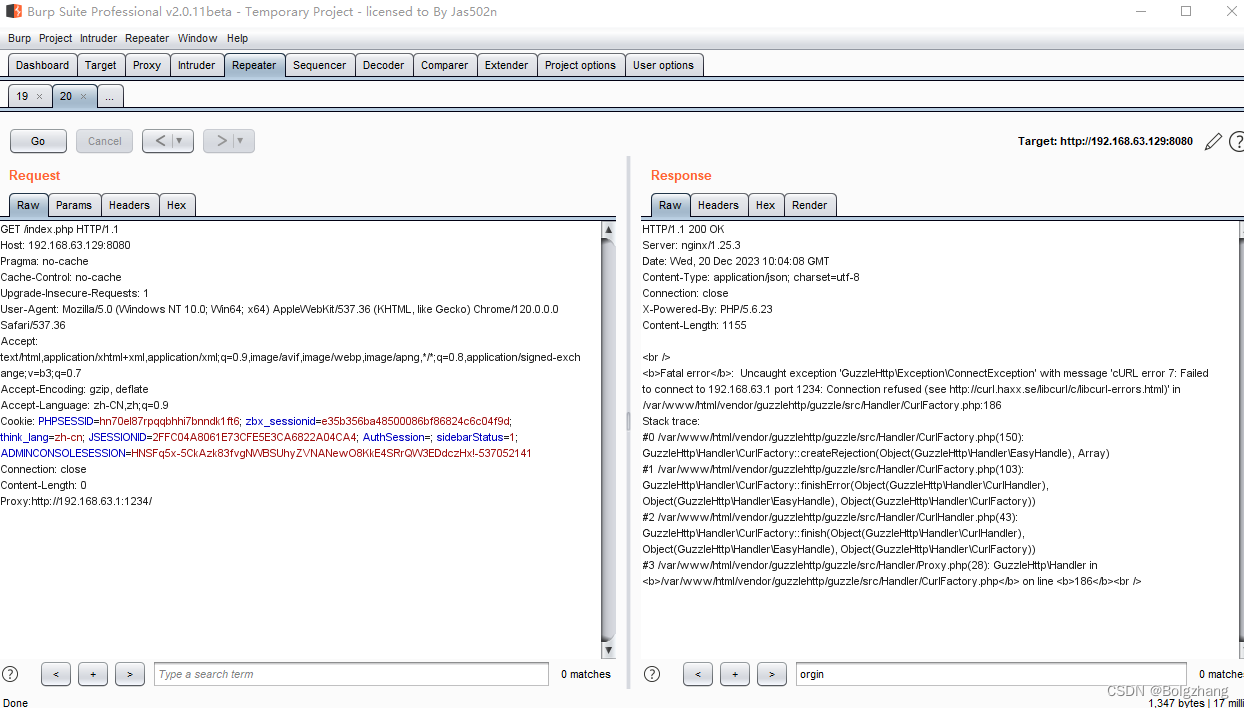Click the Target URL label
The height and width of the screenshot is (708, 1244).
point(1105,141)
